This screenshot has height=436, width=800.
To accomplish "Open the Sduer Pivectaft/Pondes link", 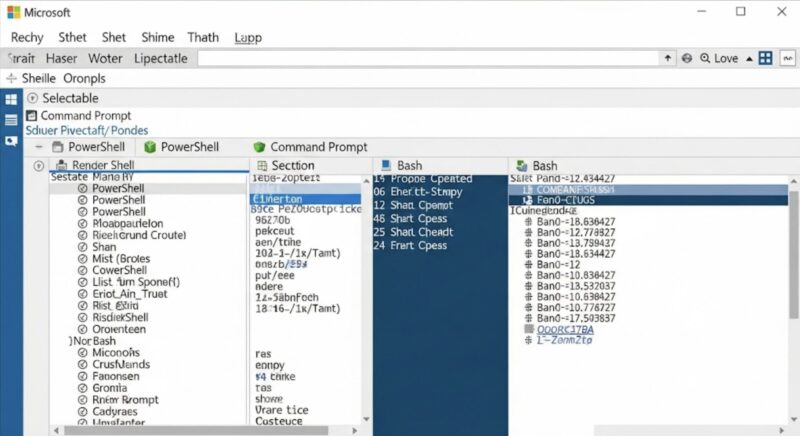I will click(87, 131).
